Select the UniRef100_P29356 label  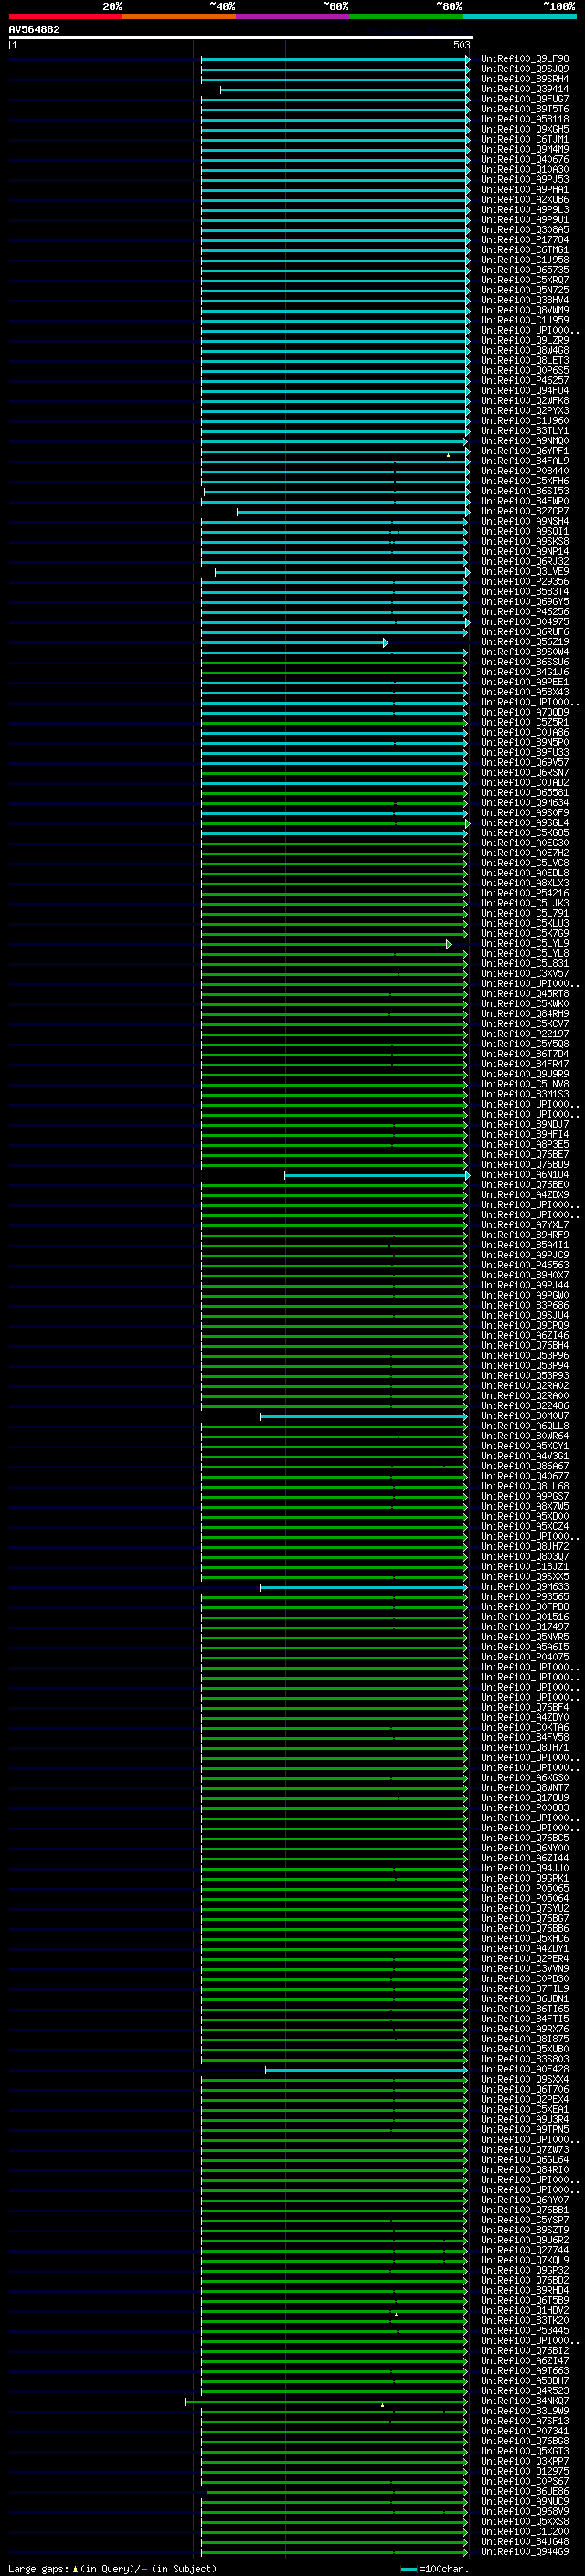525,582
